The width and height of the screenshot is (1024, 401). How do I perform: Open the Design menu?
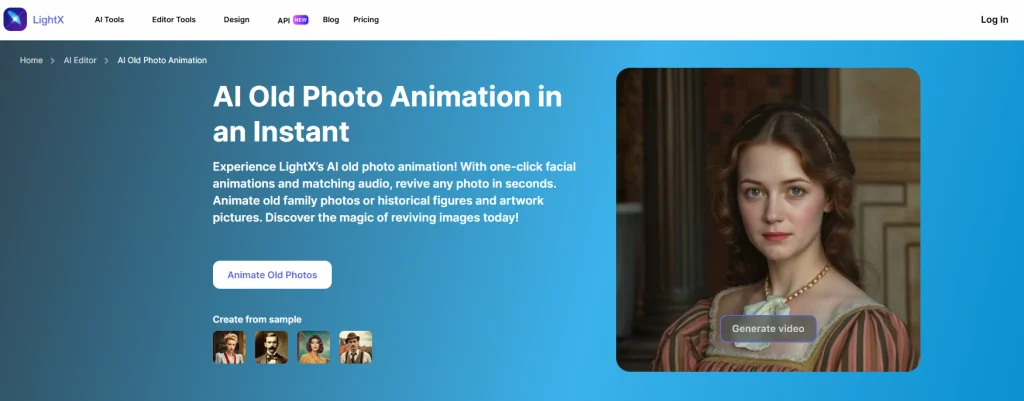tap(236, 19)
